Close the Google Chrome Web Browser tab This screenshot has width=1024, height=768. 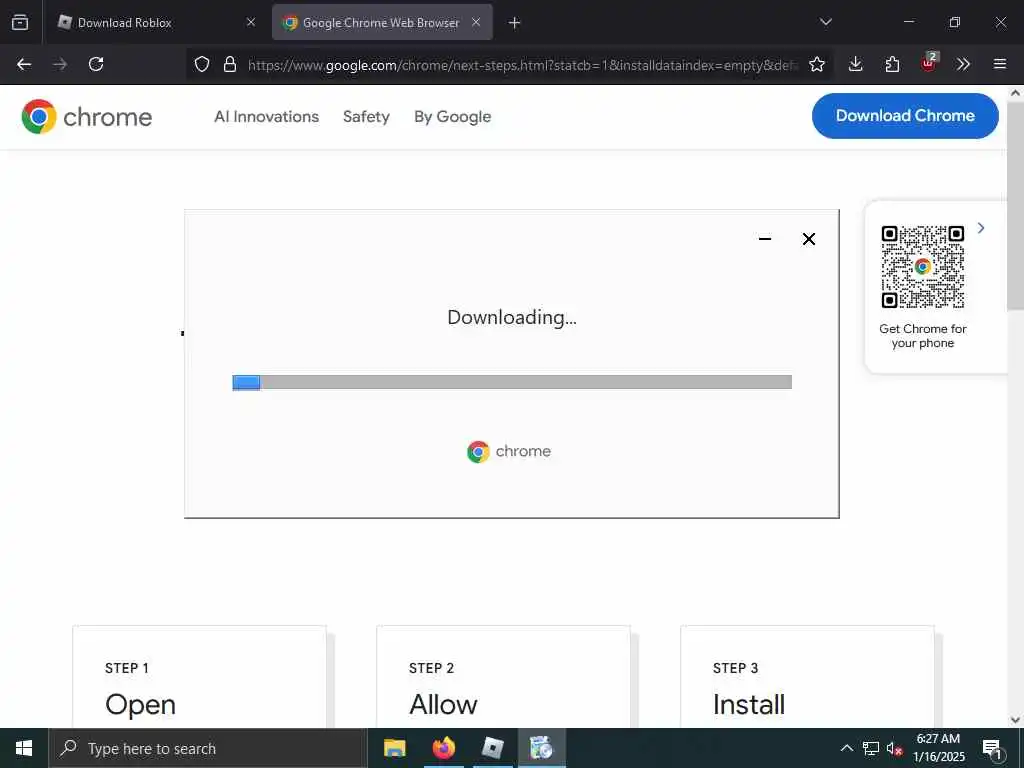(x=476, y=22)
